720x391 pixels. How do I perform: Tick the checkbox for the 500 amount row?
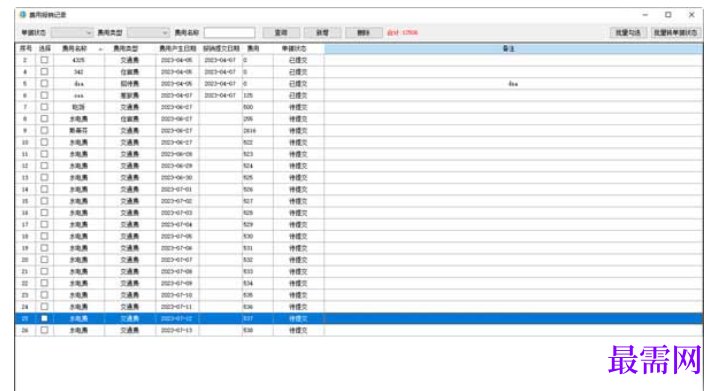click(x=44, y=107)
